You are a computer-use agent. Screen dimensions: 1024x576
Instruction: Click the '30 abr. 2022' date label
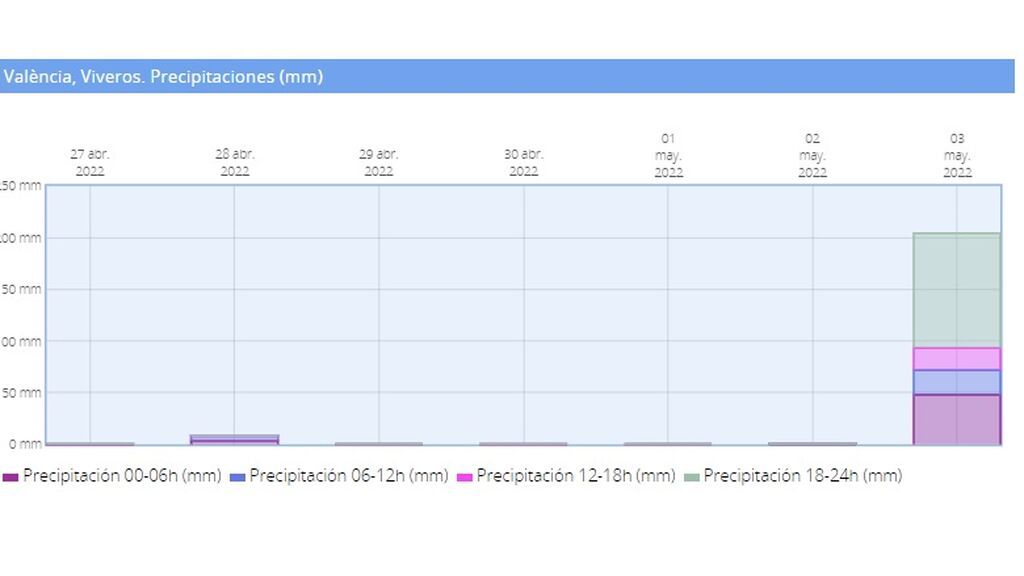point(523,163)
